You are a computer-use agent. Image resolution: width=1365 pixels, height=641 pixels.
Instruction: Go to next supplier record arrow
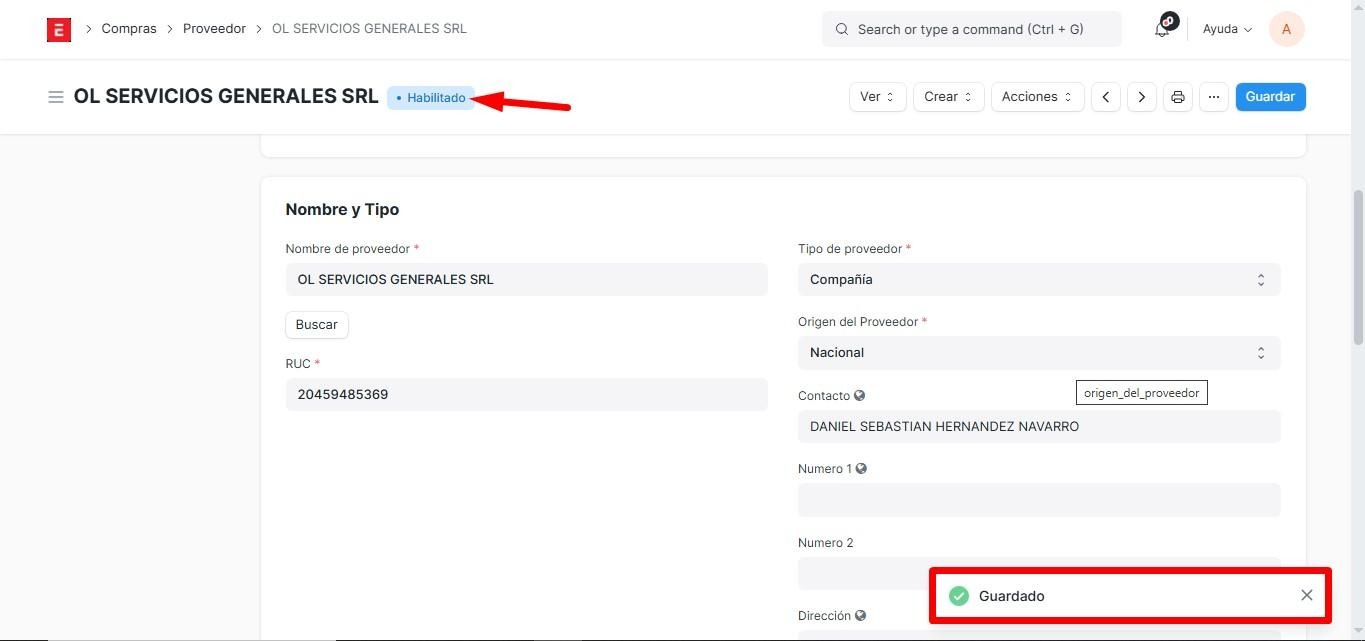tap(1141, 97)
